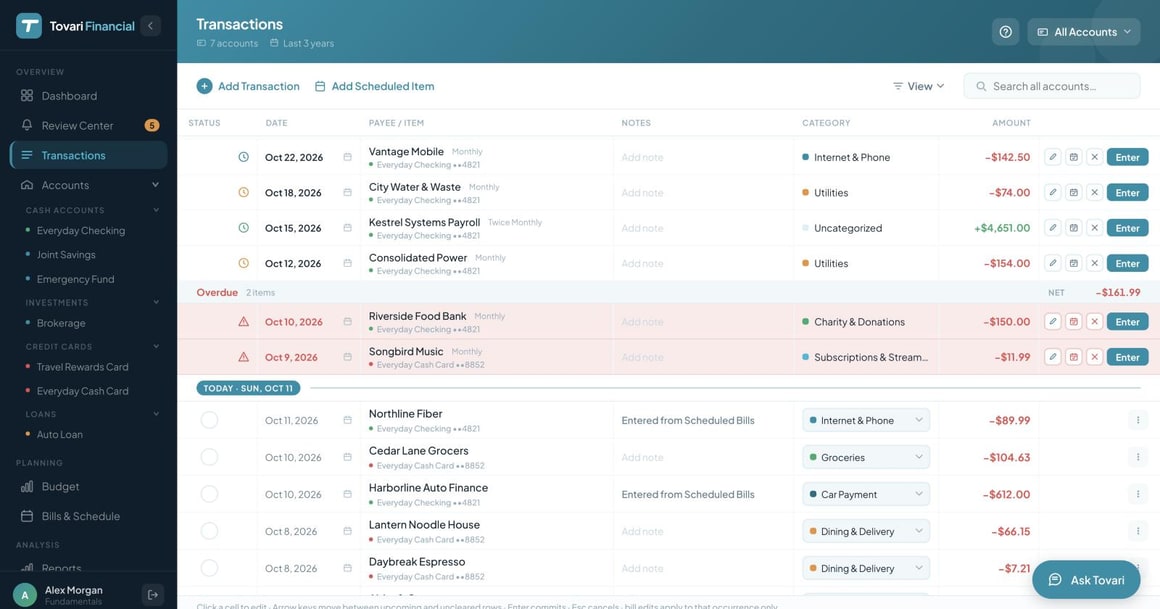Open Dining & Delivery dropdown for Daybreak Espresso
The height and width of the screenshot is (609, 1160).
pyautogui.click(x=866, y=568)
